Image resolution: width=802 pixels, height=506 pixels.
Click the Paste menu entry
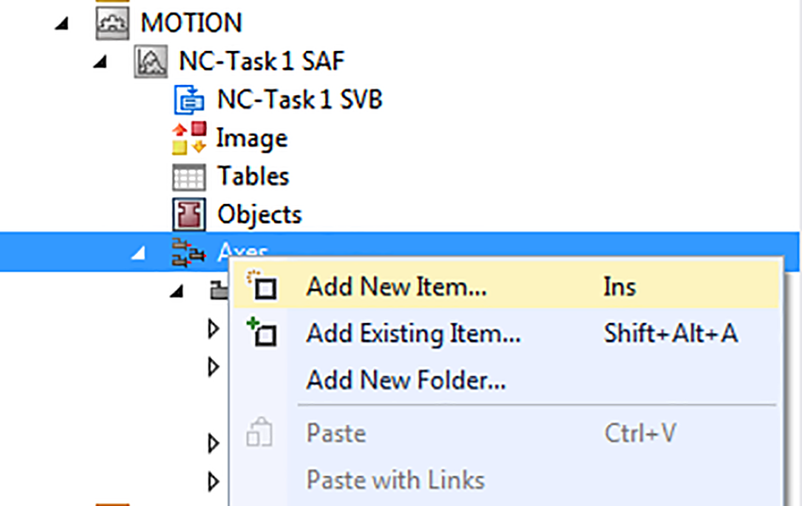336,434
